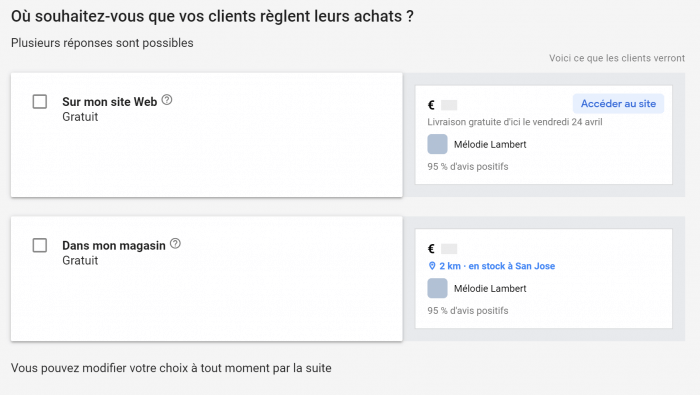Click 'Mélodie Lambert' name in website preview
Image resolution: width=700 pixels, height=395 pixels.
pyautogui.click(x=490, y=144)
